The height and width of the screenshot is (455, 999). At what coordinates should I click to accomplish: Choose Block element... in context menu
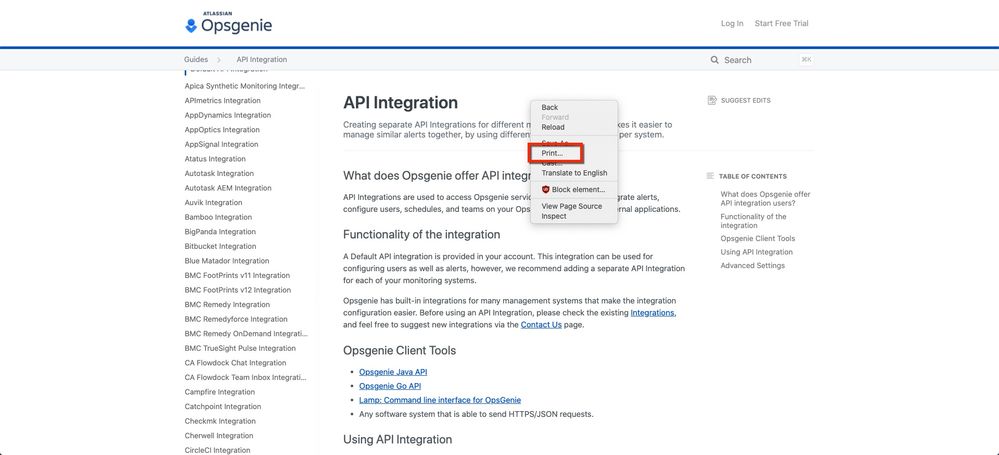[x=579, y=189]
